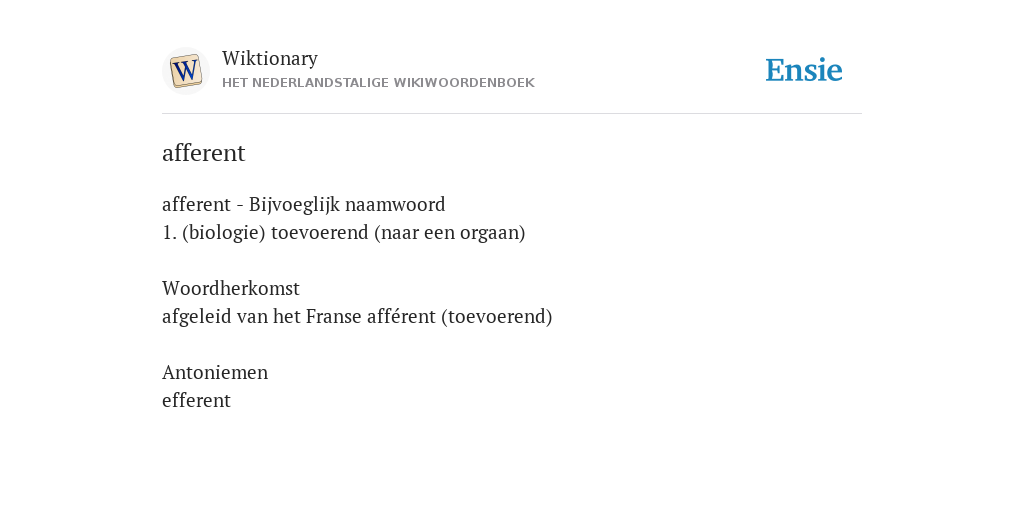Click the 'Woordherkomst' section label
The height and width of the screenshot is (512, 1024).
click(231, 288)
